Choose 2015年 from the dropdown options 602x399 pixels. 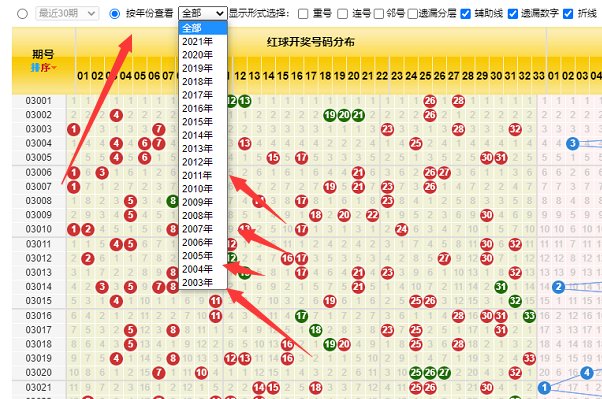pyautogui.click(x=203, y=122)
